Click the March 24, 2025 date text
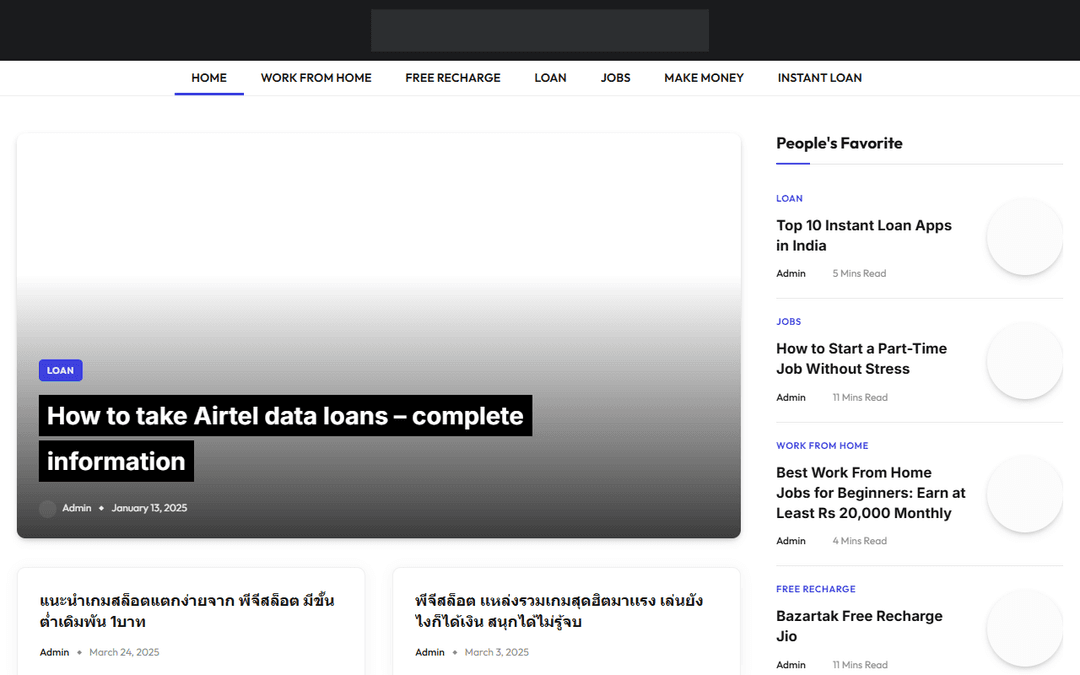 [x=124, y=652]
